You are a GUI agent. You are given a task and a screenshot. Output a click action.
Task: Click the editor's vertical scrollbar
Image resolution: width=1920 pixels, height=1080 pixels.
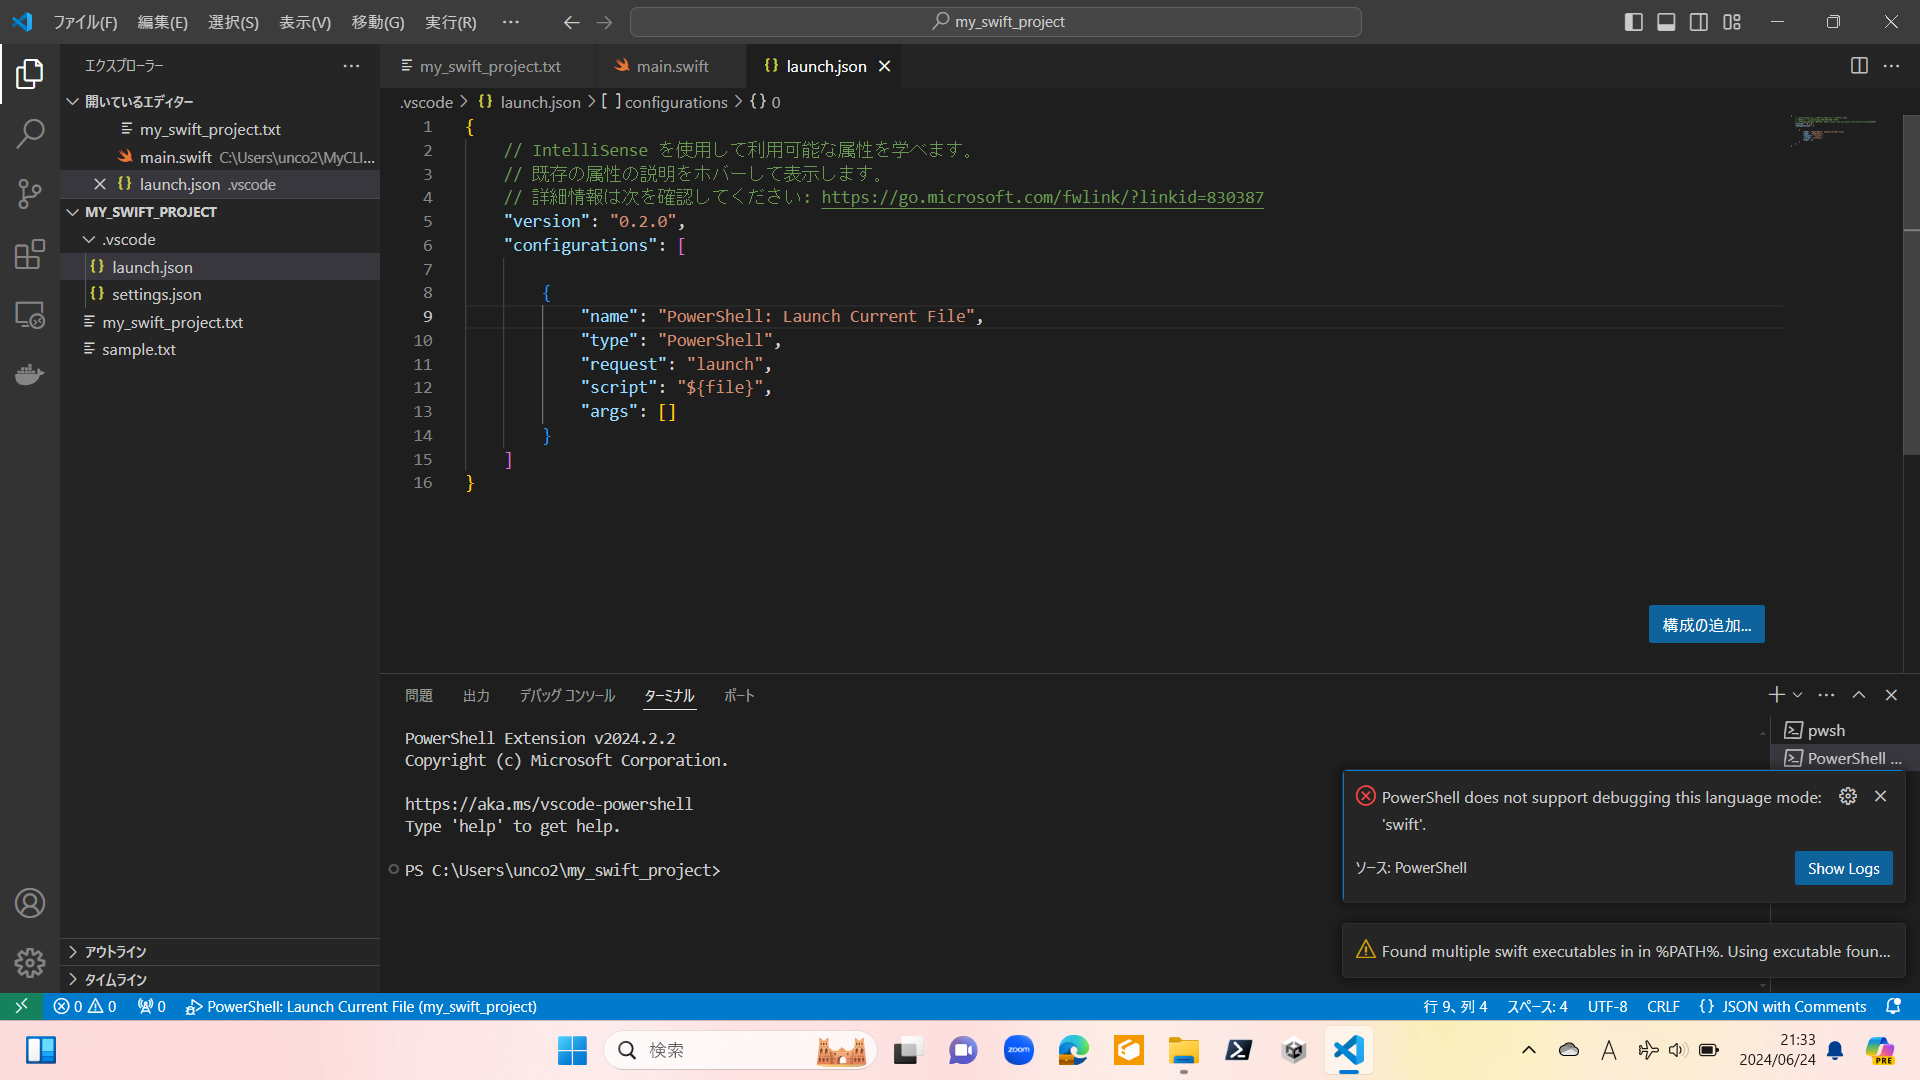pyautogui.click(x=1911, y=285)
